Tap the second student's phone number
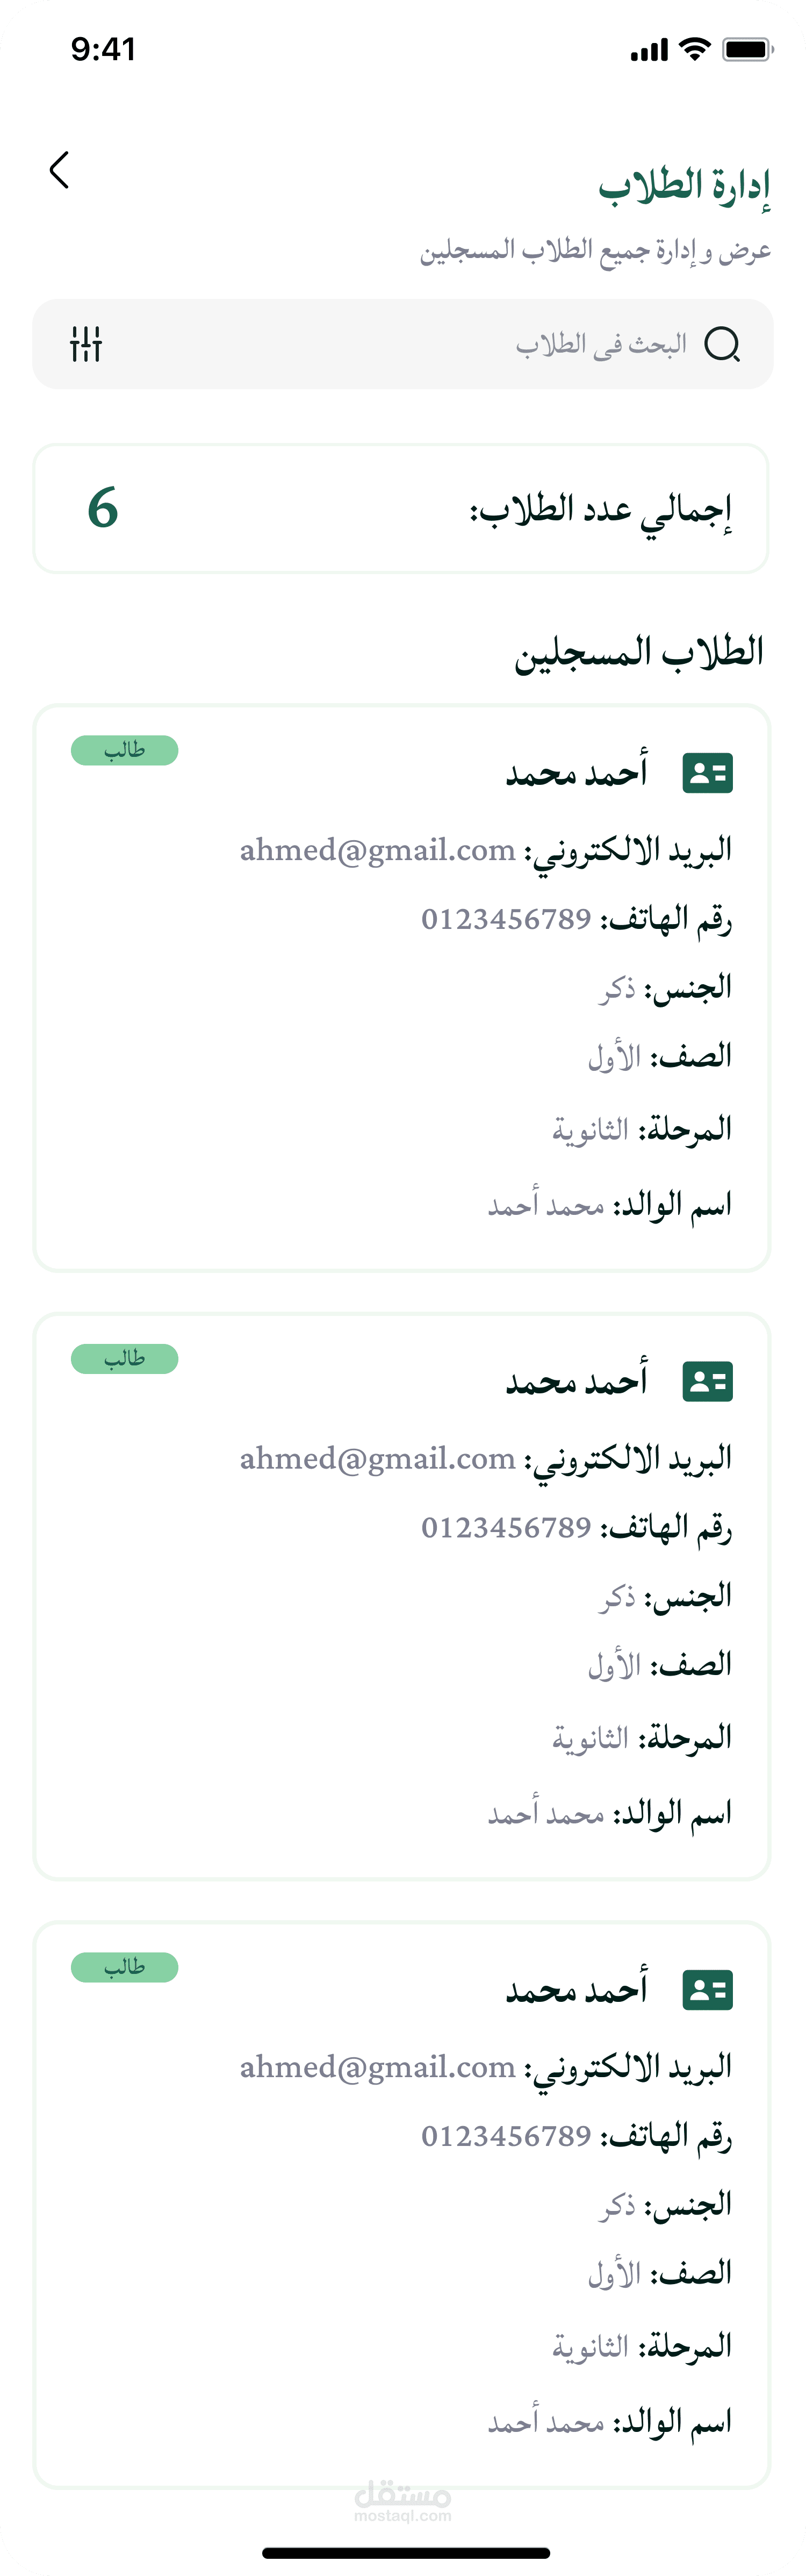The height and width of the screenshot is (2576, 806). coord(506,1527)
